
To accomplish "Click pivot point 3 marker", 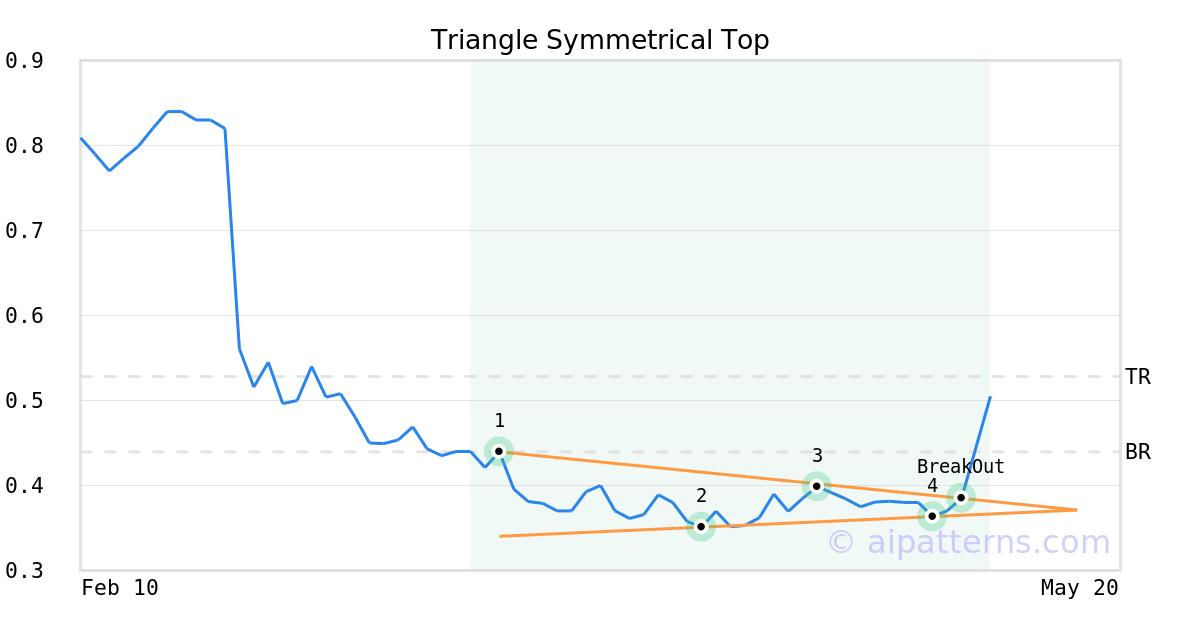I will 817,486.
